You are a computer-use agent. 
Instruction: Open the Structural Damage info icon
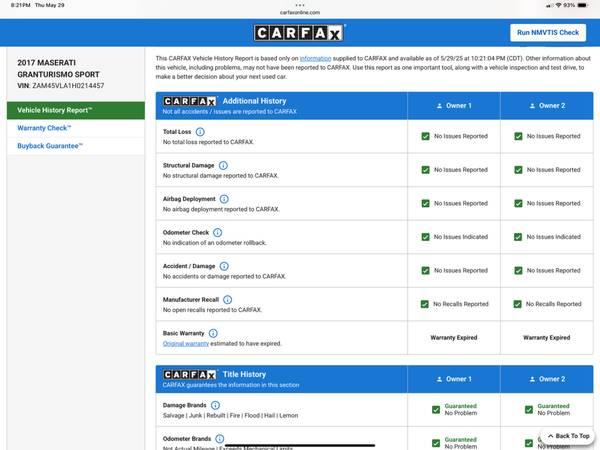coord(223,165)
